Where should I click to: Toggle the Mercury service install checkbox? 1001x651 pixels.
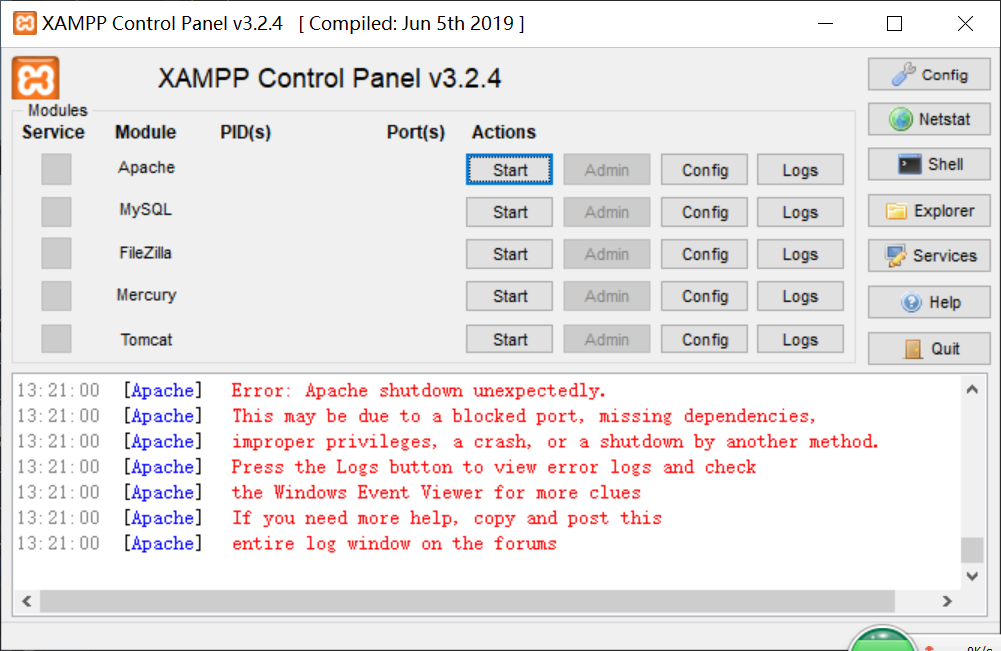(56, 296)
